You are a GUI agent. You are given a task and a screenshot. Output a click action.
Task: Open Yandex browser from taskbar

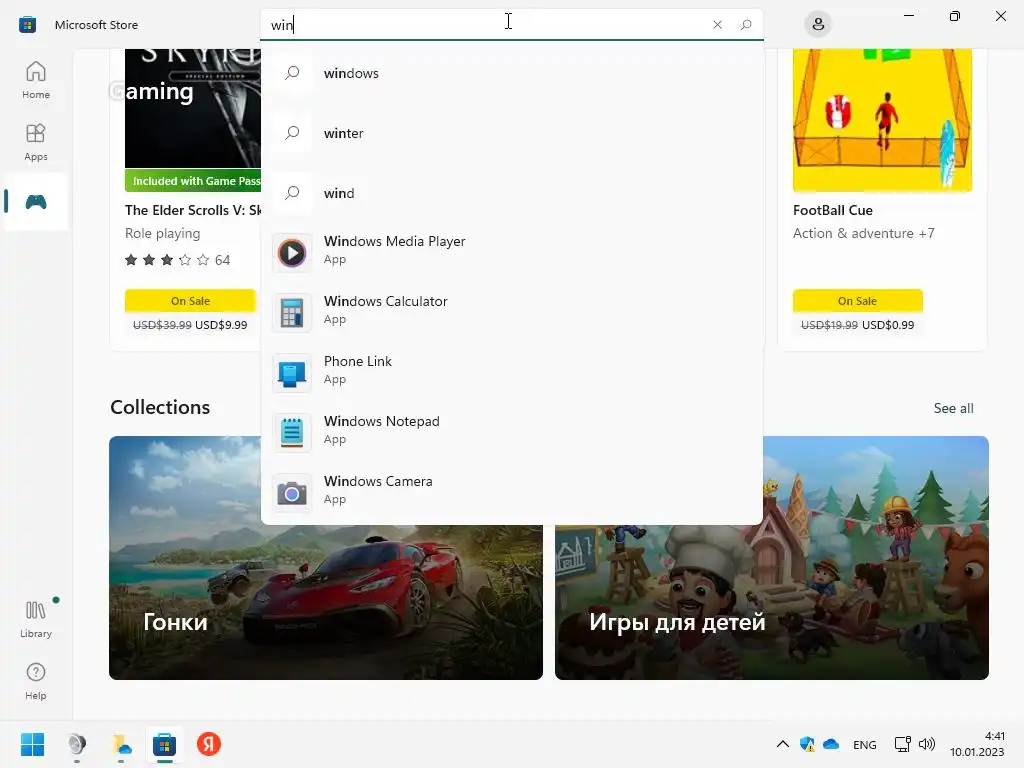(x=209, y=744)
